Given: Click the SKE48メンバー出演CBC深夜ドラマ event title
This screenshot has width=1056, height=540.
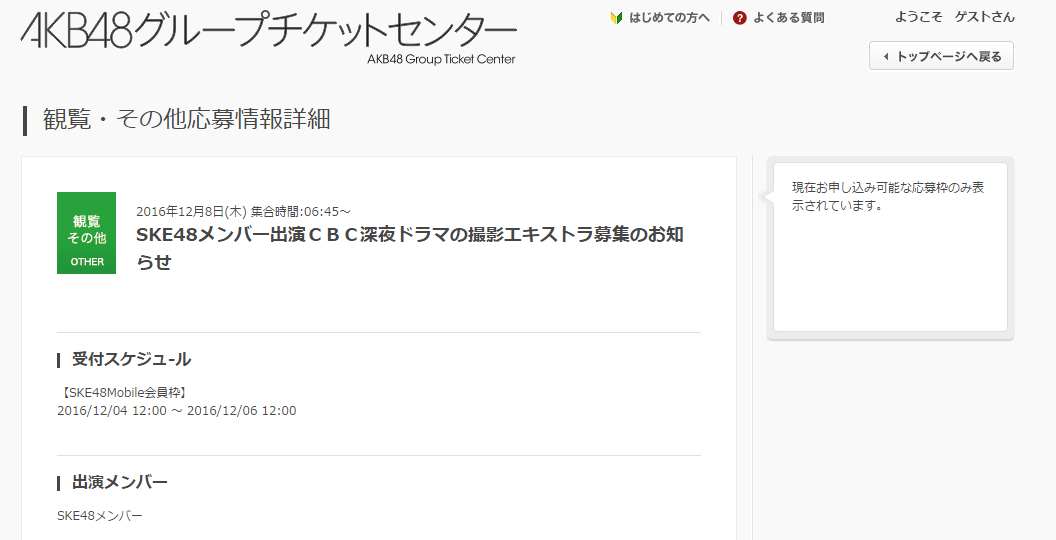Looking at the screenshot, I should coord(409,248).
